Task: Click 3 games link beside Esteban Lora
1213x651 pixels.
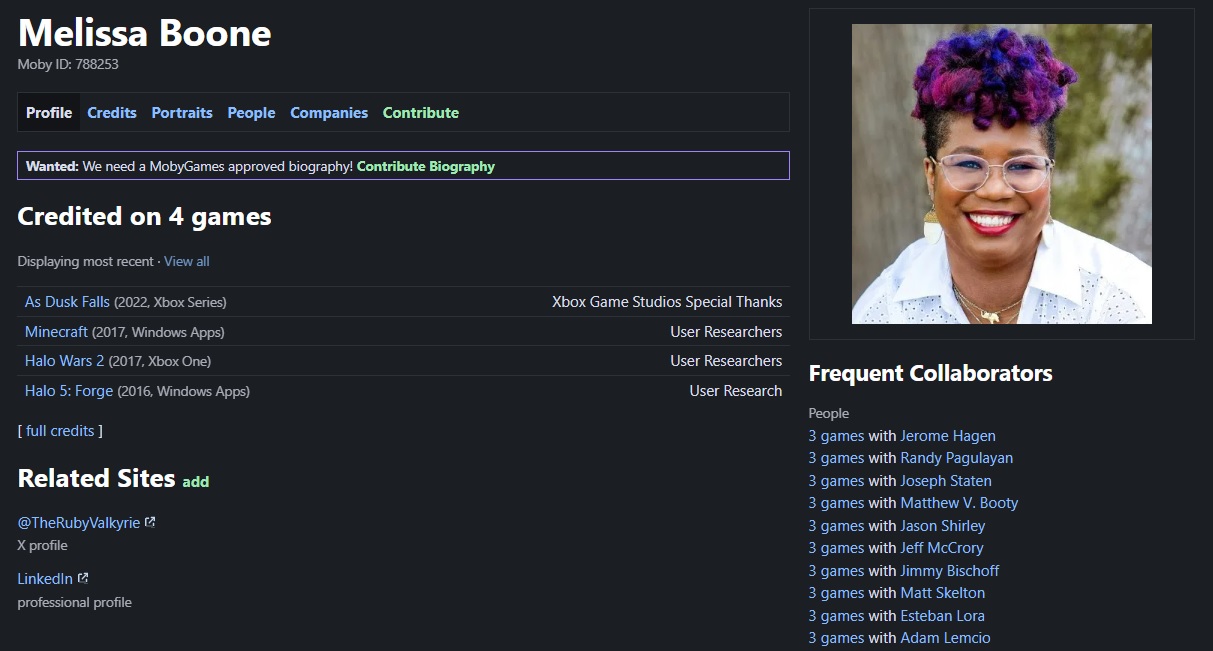Action: [x=836, y=616]
